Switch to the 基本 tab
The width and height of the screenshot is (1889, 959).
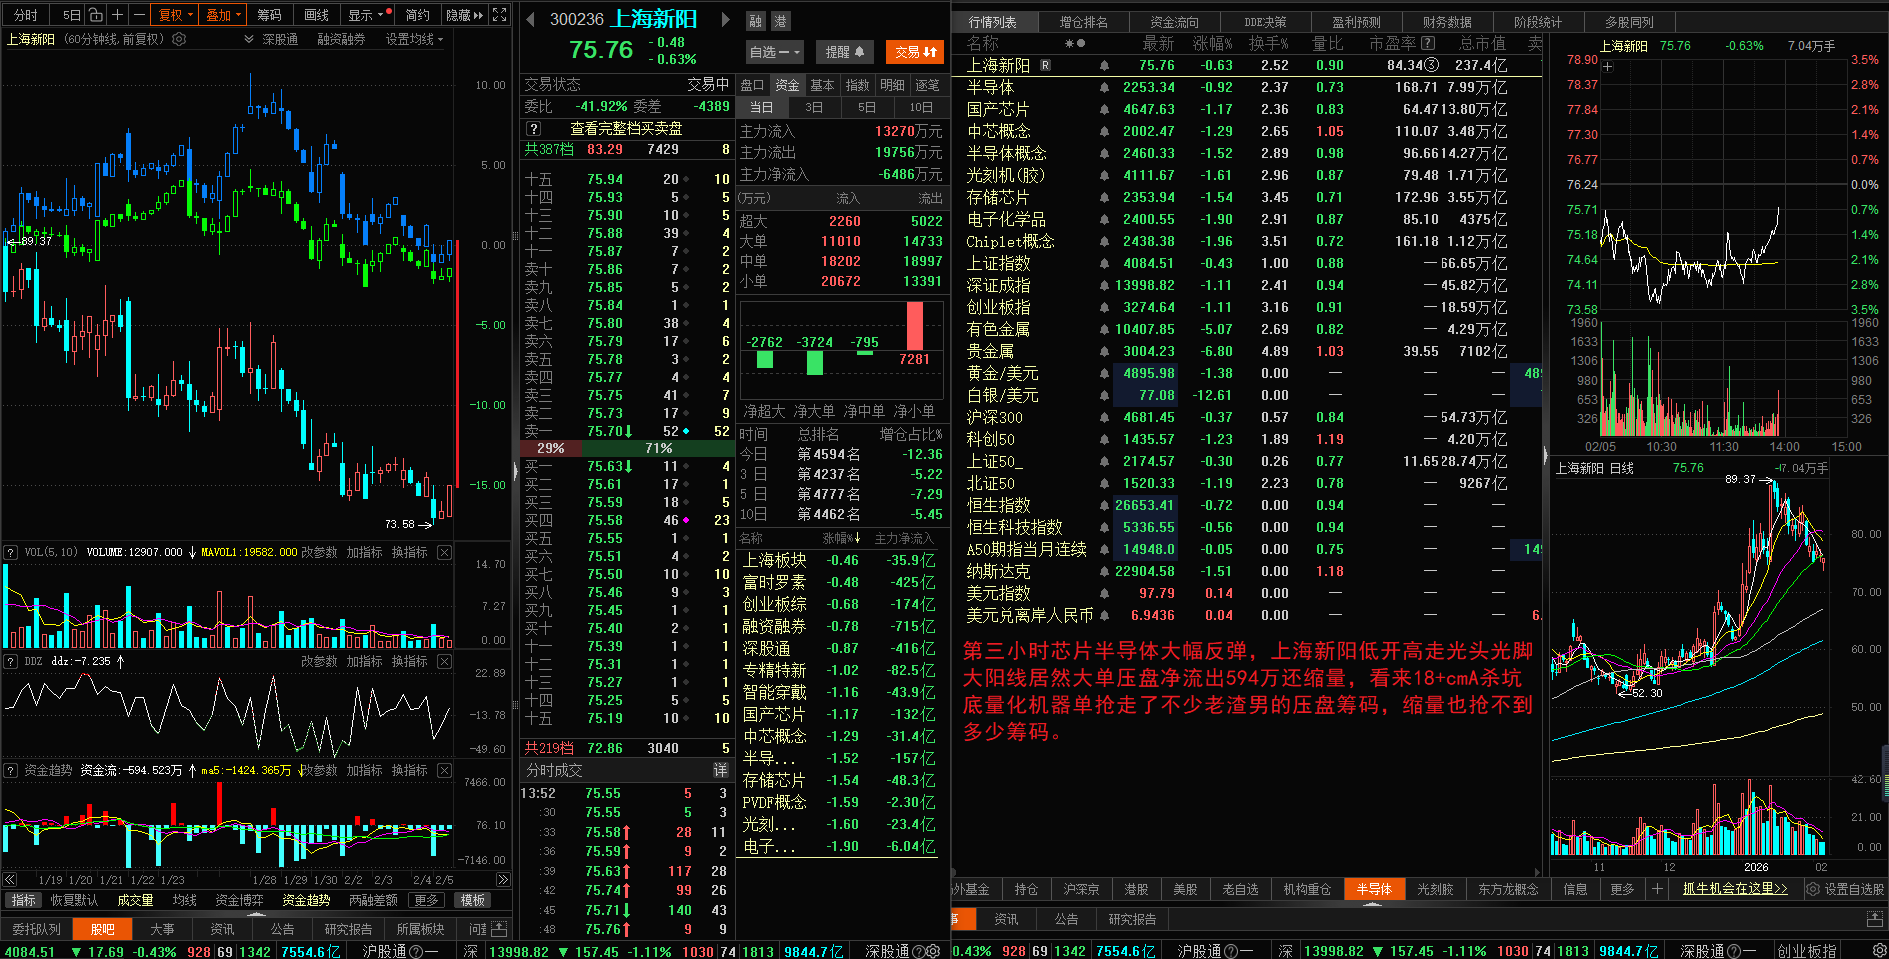(x=822, y=85)
